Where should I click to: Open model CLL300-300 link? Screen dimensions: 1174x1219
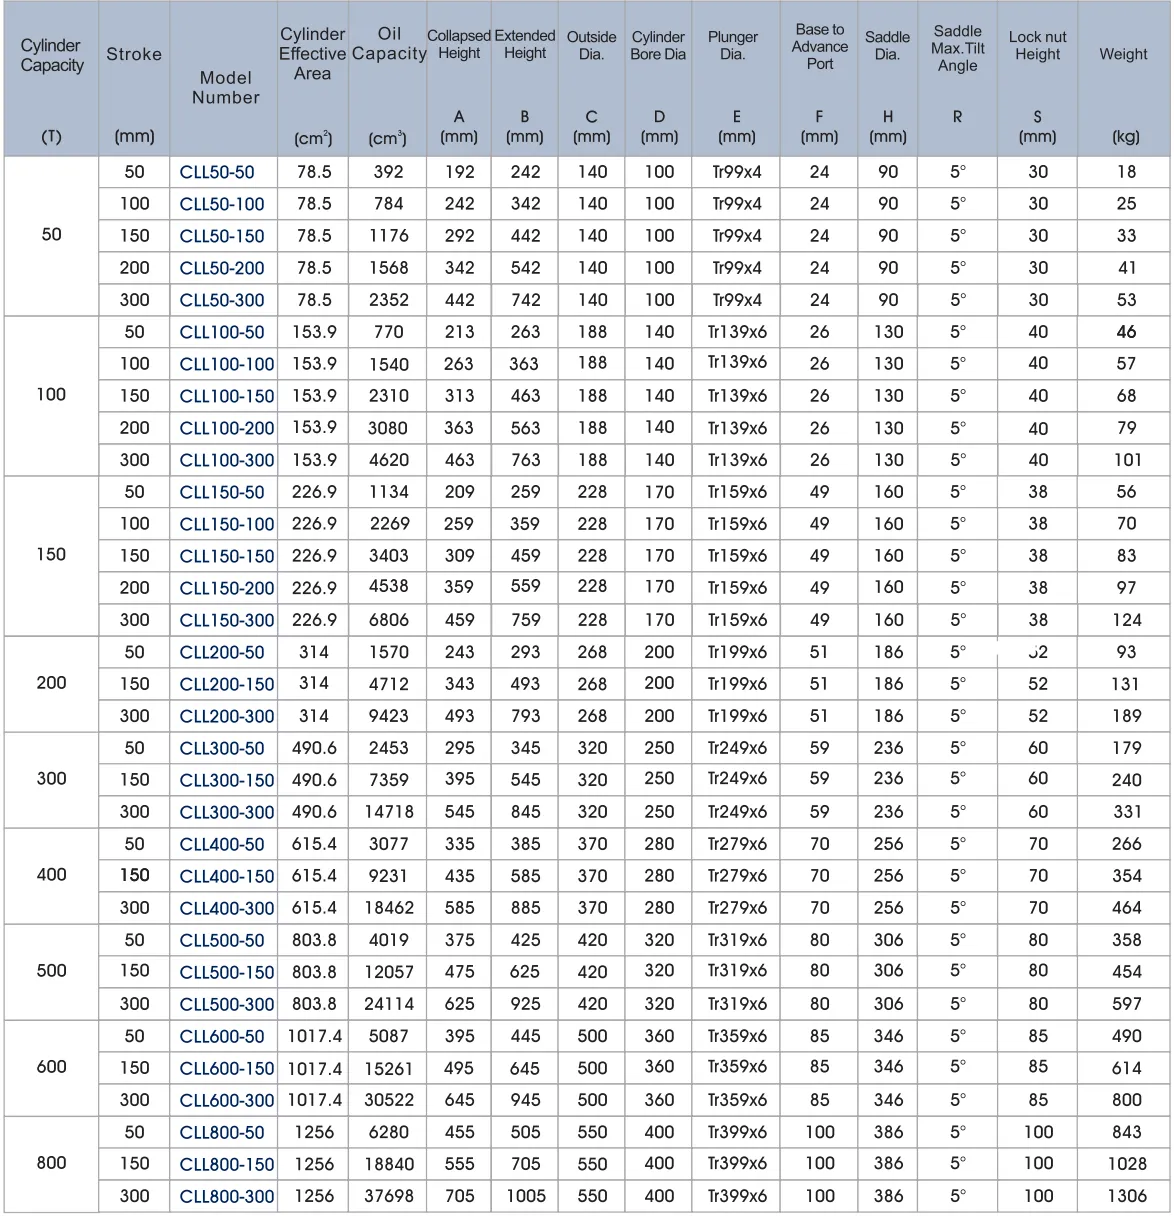coord(226,812)
